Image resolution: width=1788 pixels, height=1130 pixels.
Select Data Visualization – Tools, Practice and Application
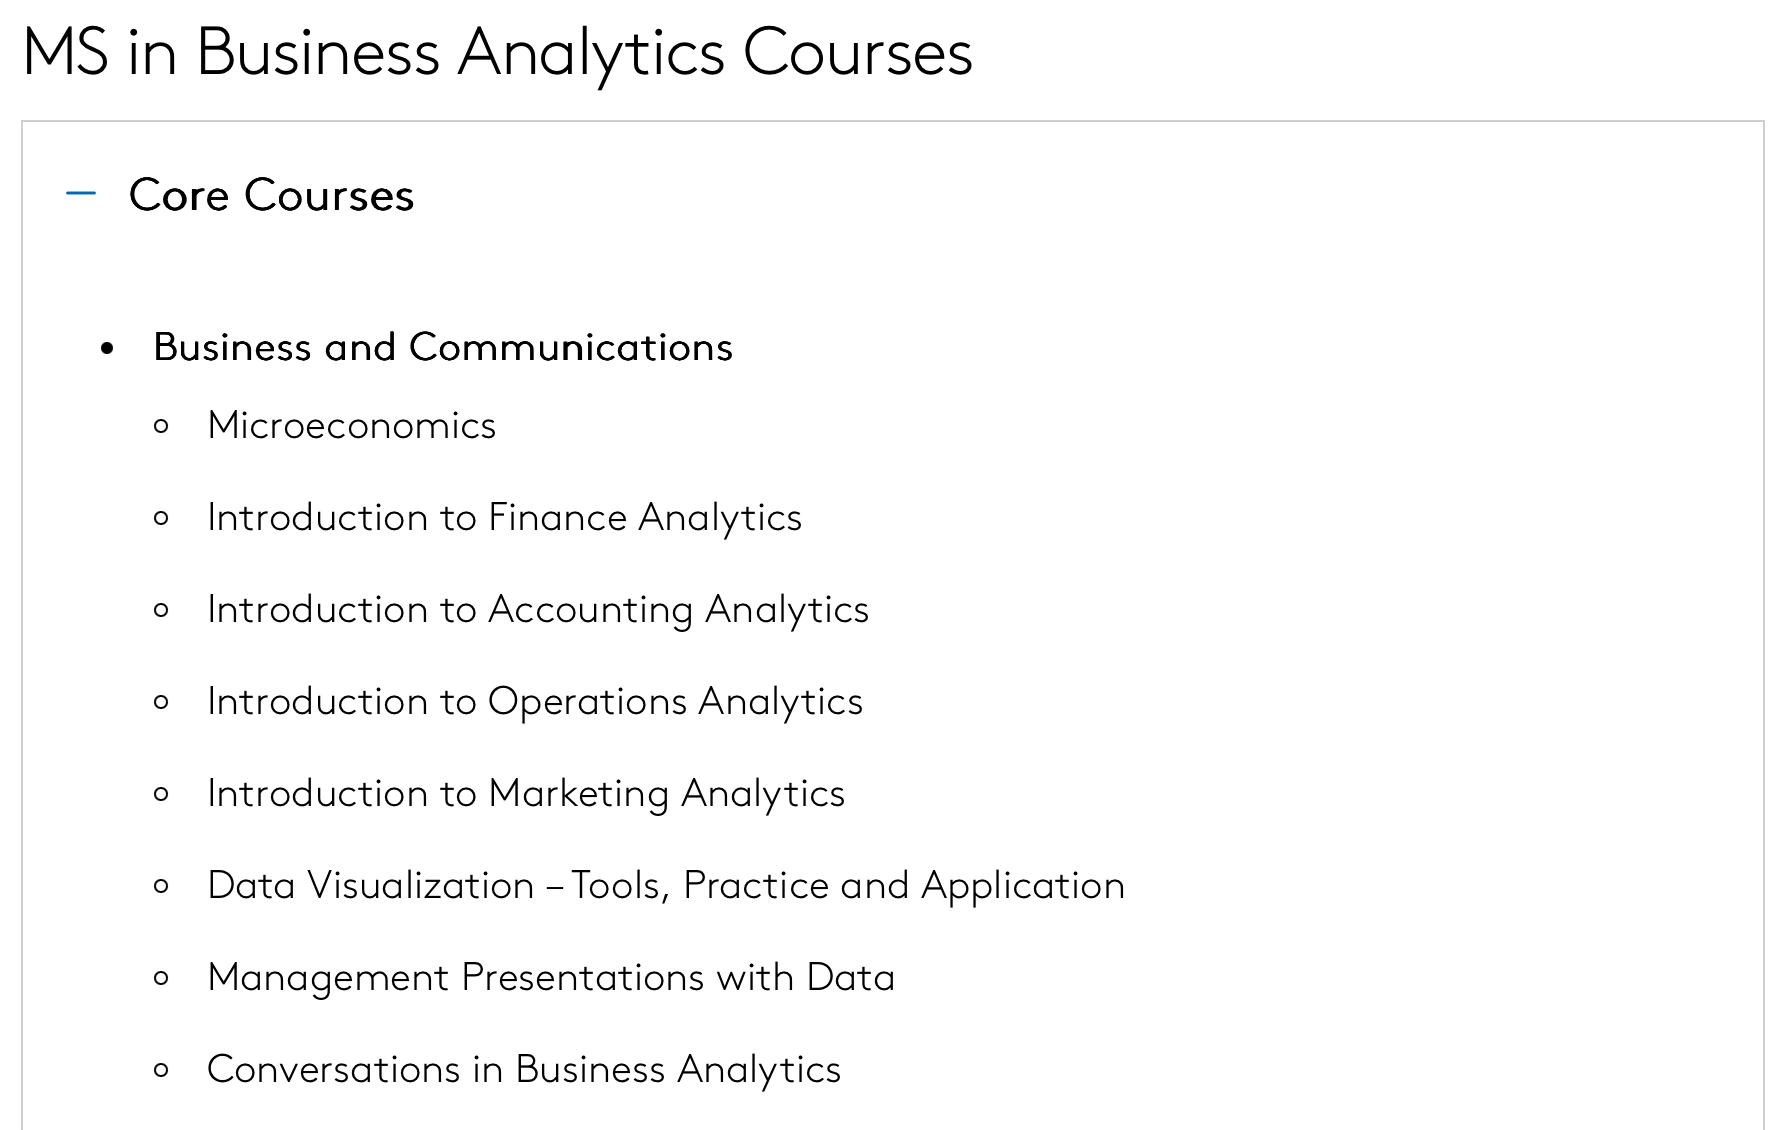tap(665, 886)
